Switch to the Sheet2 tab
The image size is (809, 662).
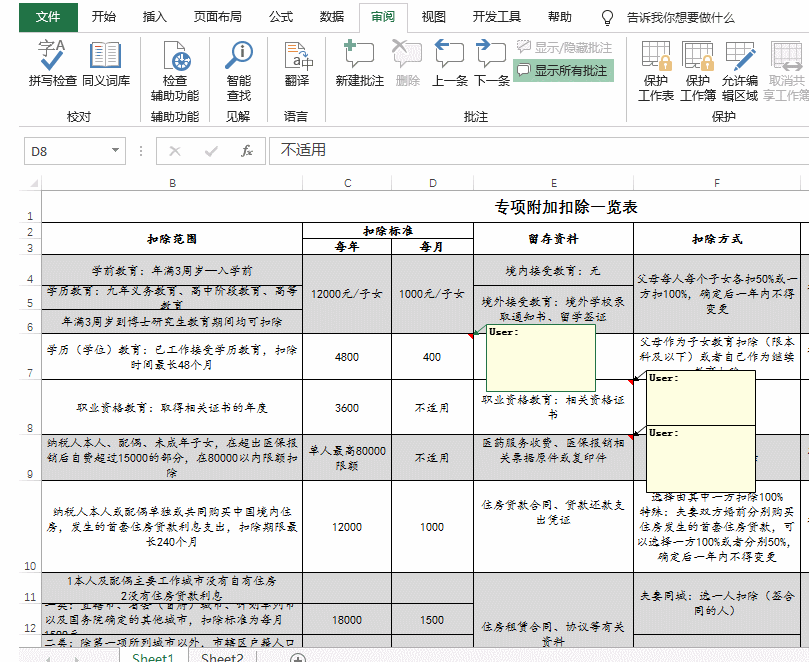222,656
